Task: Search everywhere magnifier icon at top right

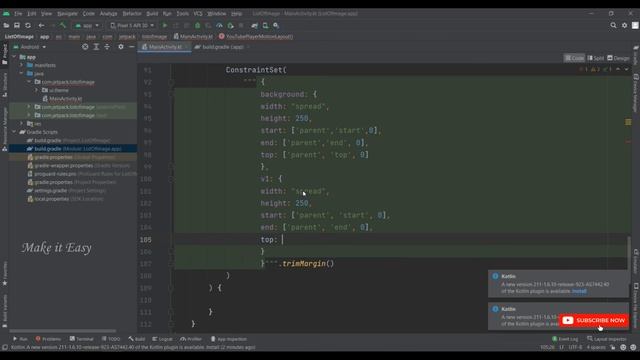Action: click(613, 25)
